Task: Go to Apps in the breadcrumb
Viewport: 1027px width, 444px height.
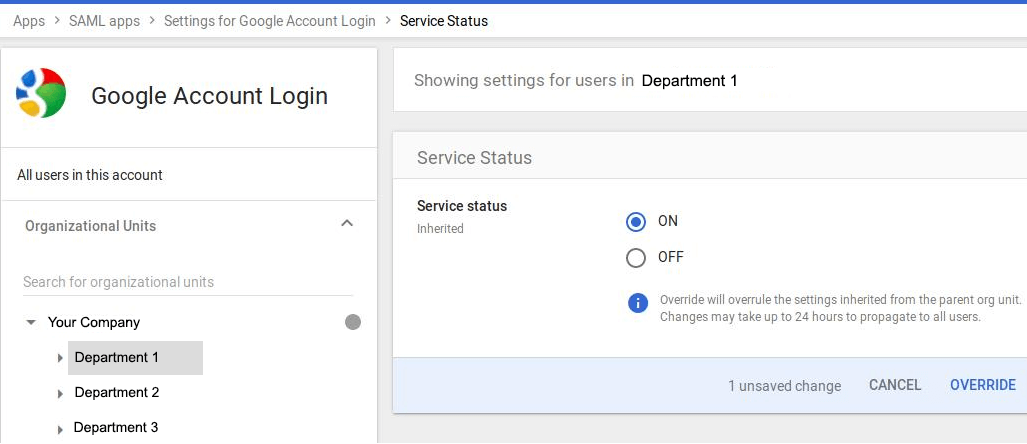Action: pyautogui.click(x=29, y=21)
